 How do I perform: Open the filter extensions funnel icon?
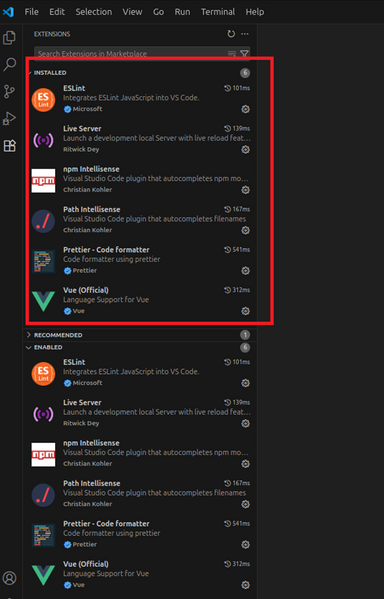click(x=244, y=53)
